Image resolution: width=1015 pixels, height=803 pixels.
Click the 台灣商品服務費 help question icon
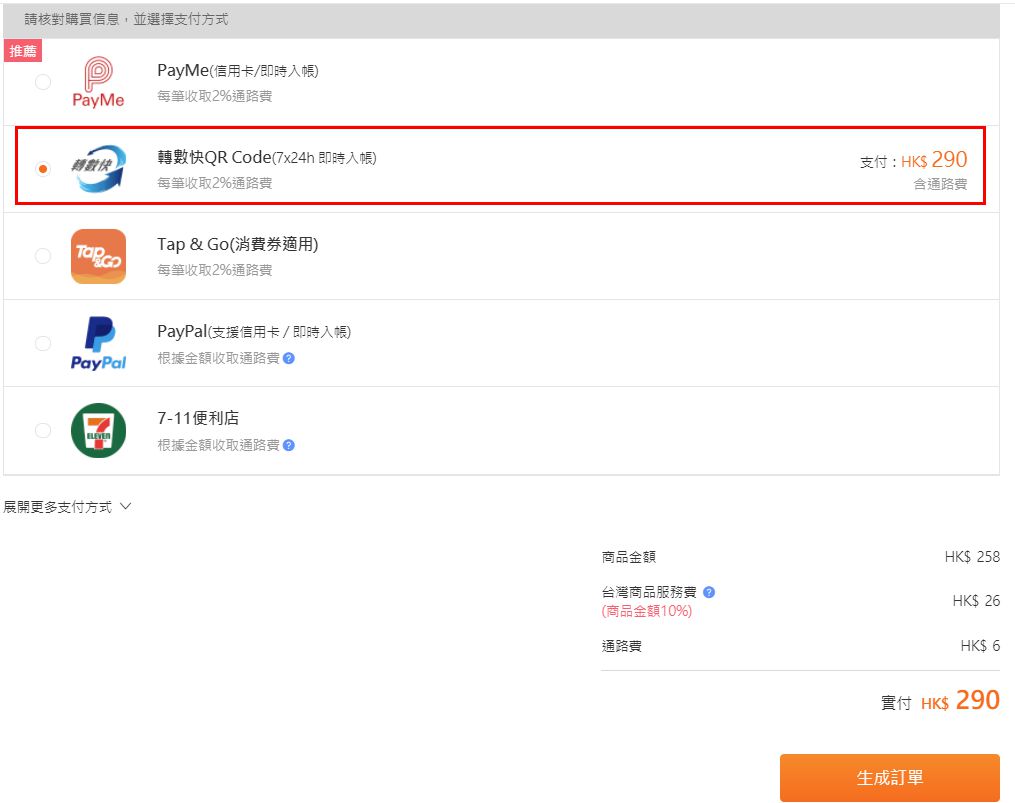pyautogui.click(x=709, y=592)
